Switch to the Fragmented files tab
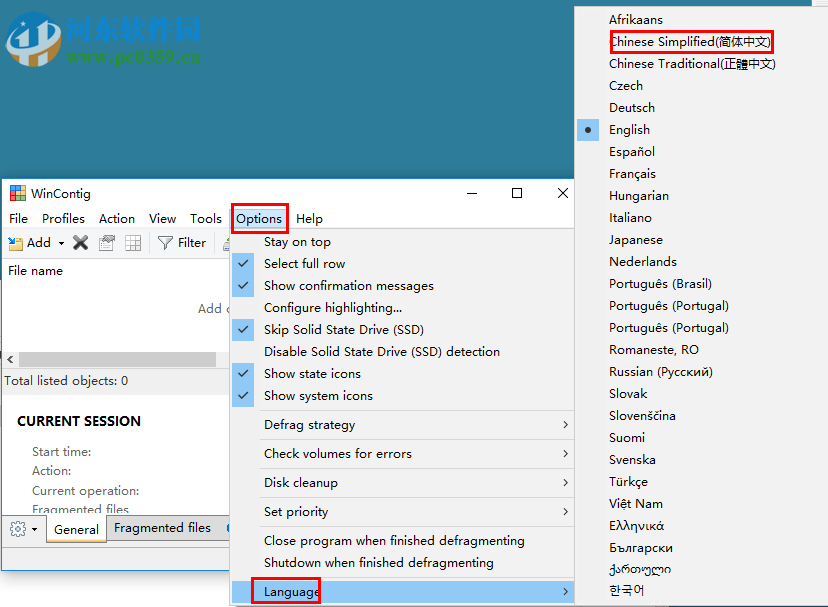 point(162,528)
